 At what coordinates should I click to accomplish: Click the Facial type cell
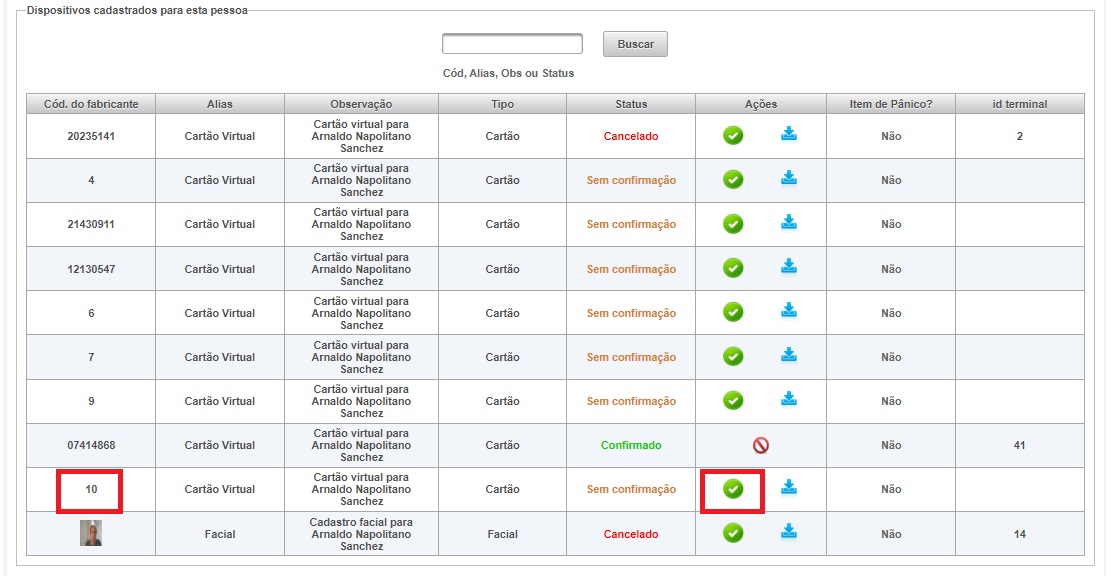click(x=502, y=534)
